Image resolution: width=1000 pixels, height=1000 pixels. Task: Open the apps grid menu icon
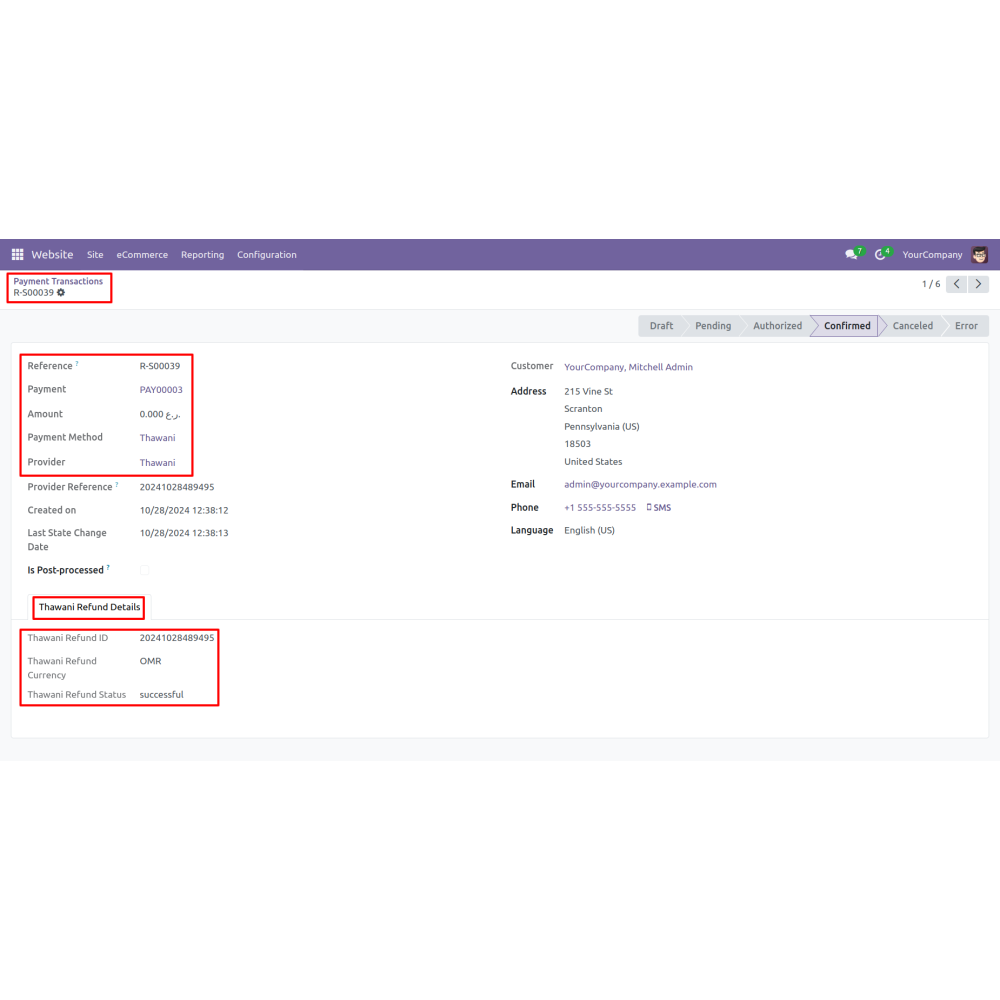coord(17,254)
